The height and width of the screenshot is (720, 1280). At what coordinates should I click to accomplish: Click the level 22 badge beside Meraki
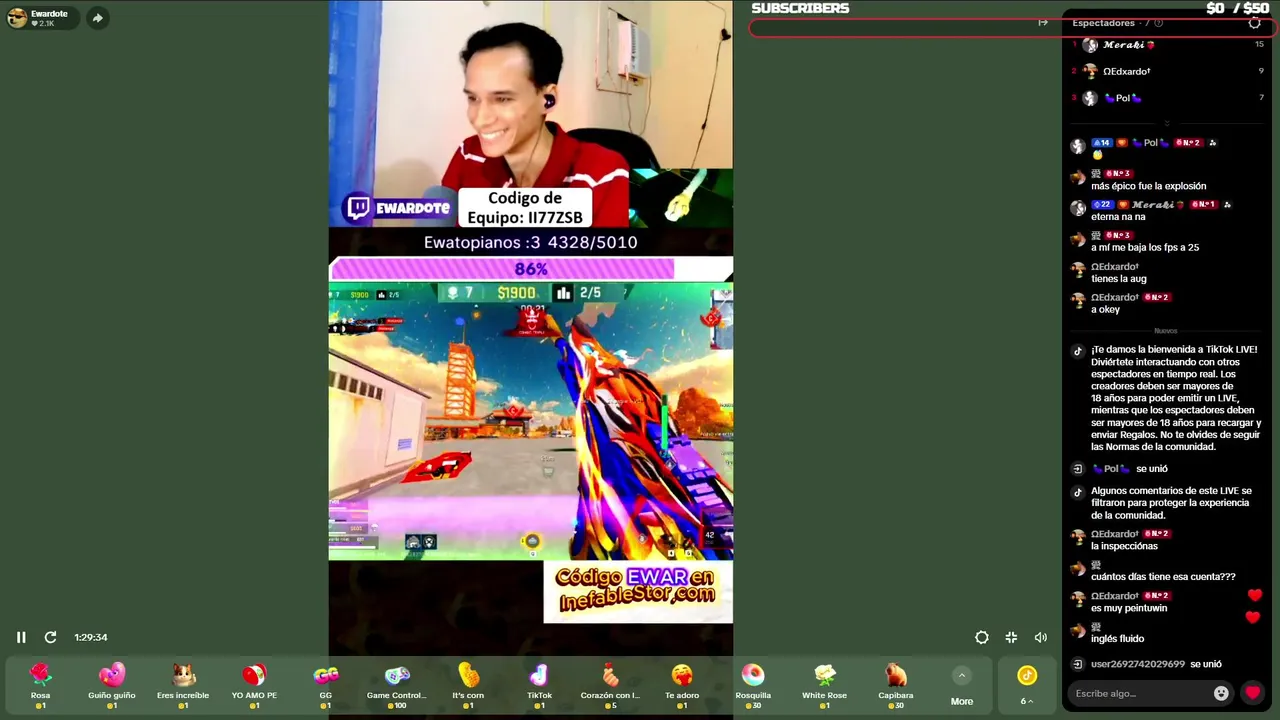(1102, 205)
